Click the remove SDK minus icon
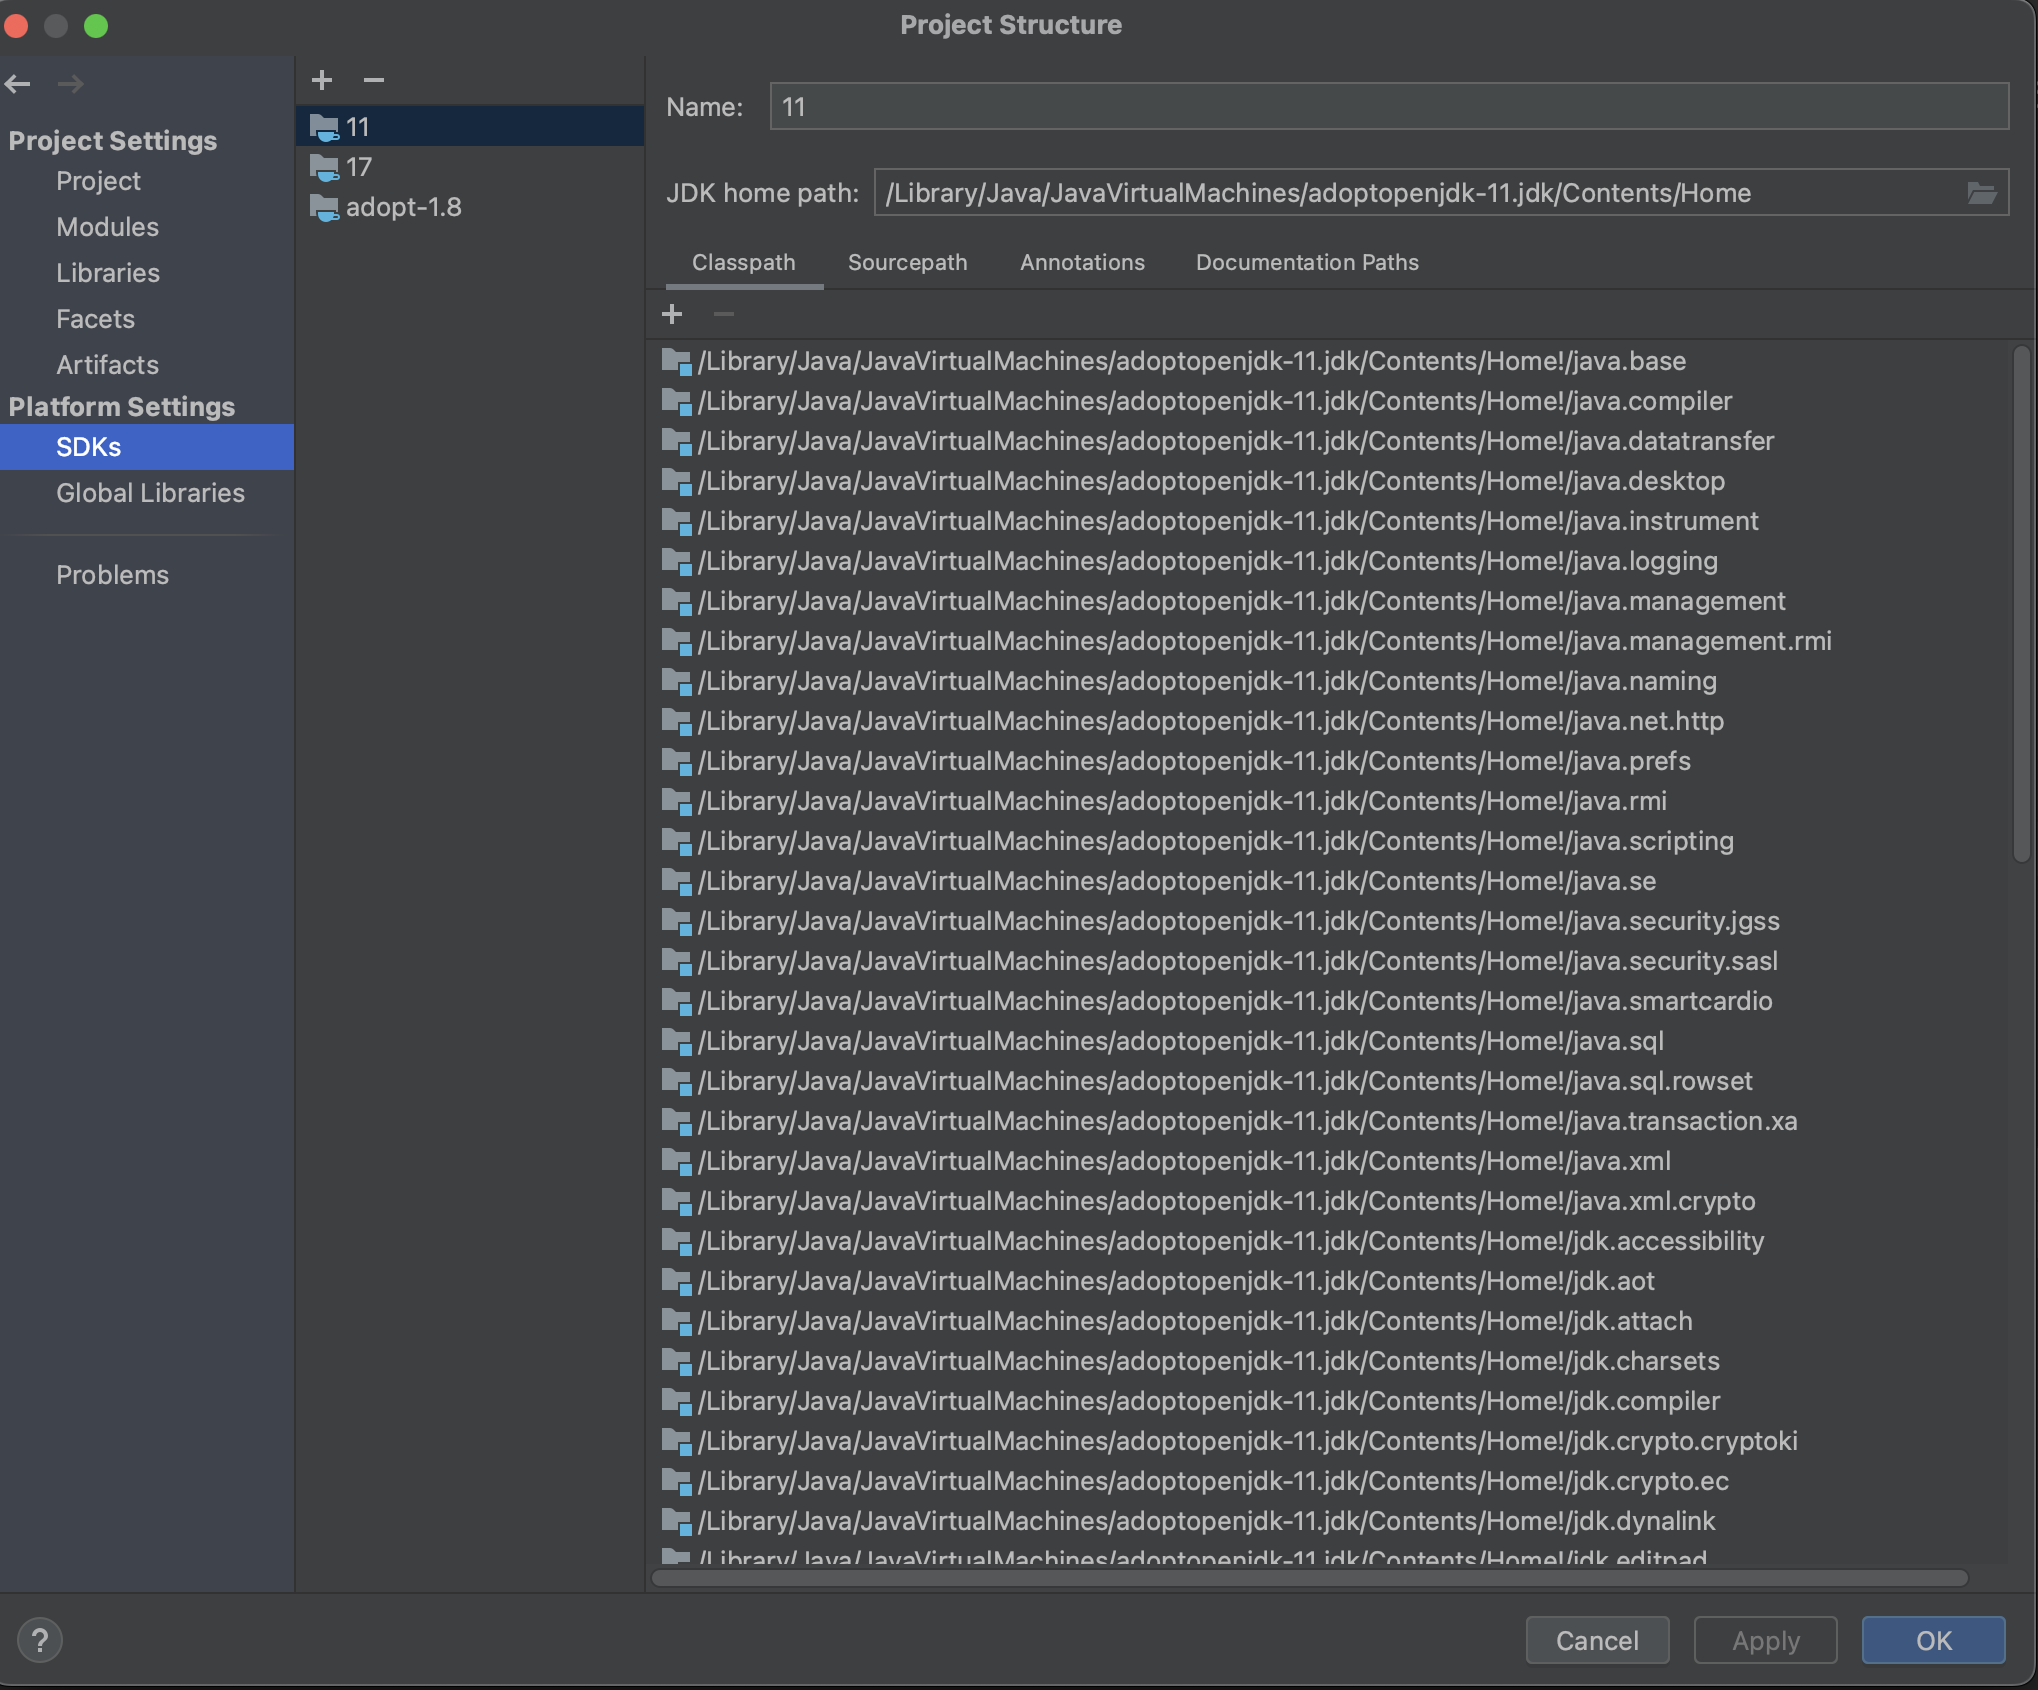This screenshot has height=1690, width=2038. [x=374, y=80]
